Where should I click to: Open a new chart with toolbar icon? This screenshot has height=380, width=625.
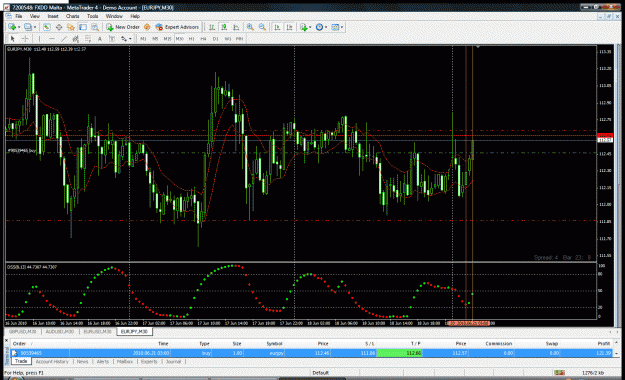pyautogui.click(x=12, y=27)
